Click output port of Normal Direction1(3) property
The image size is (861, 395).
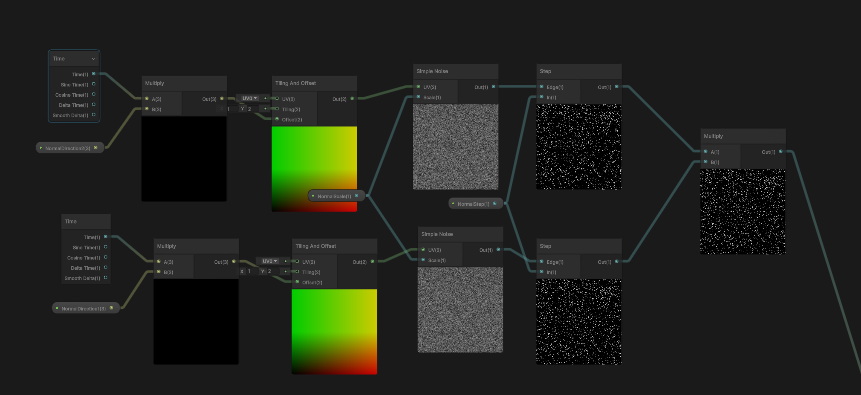(x=111, y=308)
